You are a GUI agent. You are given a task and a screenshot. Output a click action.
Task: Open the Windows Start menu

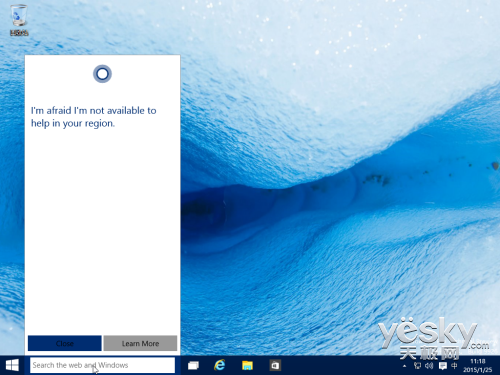[x=12, y=365]
